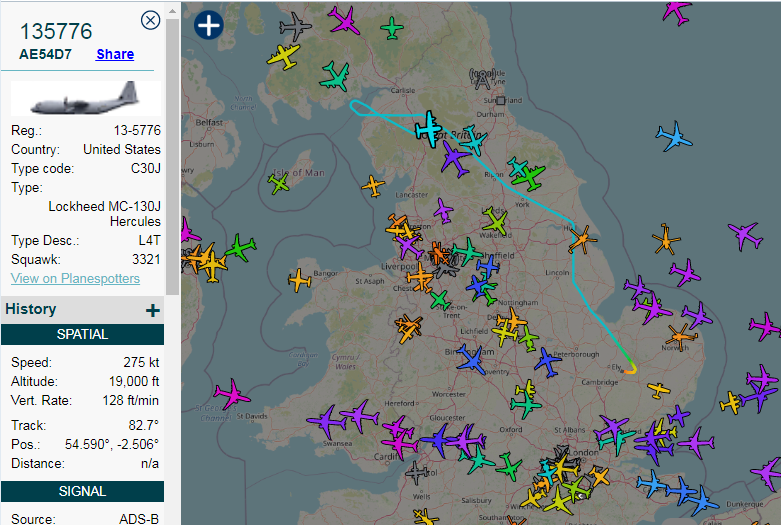Open the Share link for AE54D7
Viewport: 781px width, 525px height.
pyautogui.click(x=115, y=54)
